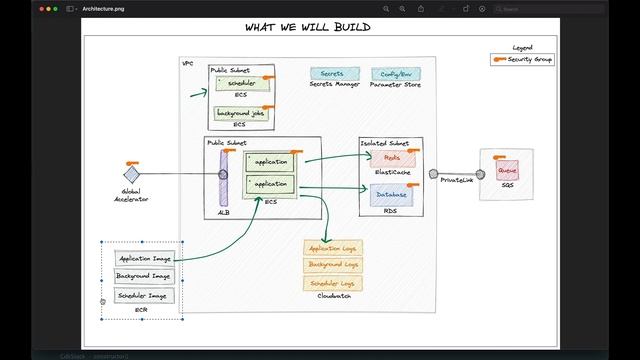Click the 'Public Subnet' label above ALB

[x=227, y=143]
